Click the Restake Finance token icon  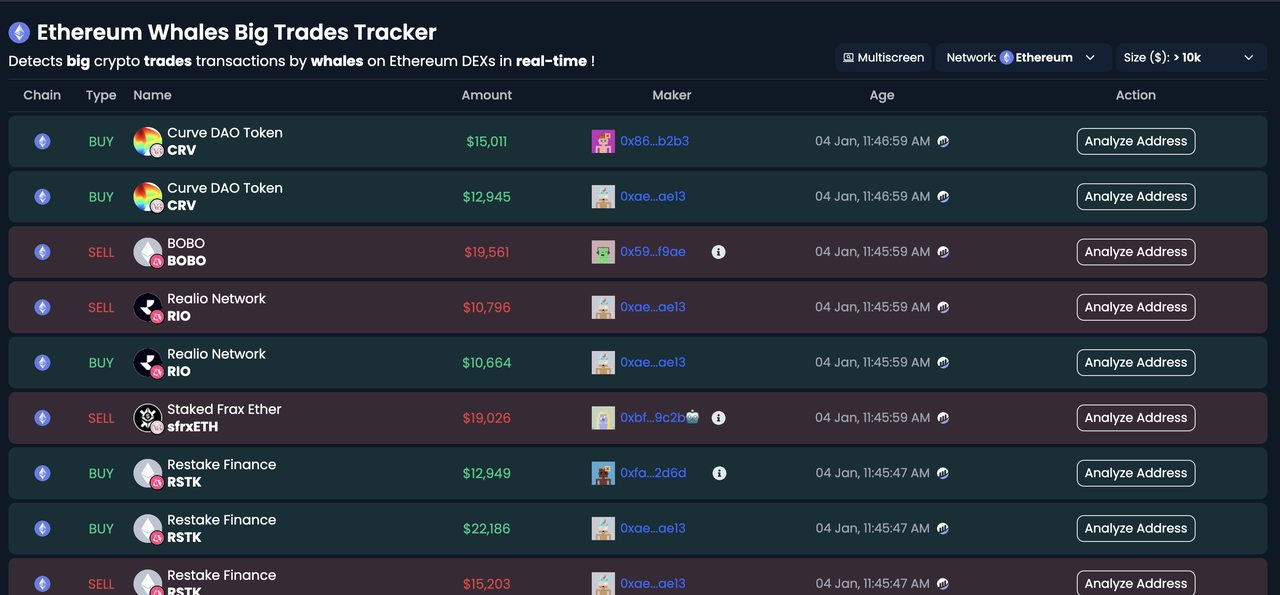(x=147, y=472)
